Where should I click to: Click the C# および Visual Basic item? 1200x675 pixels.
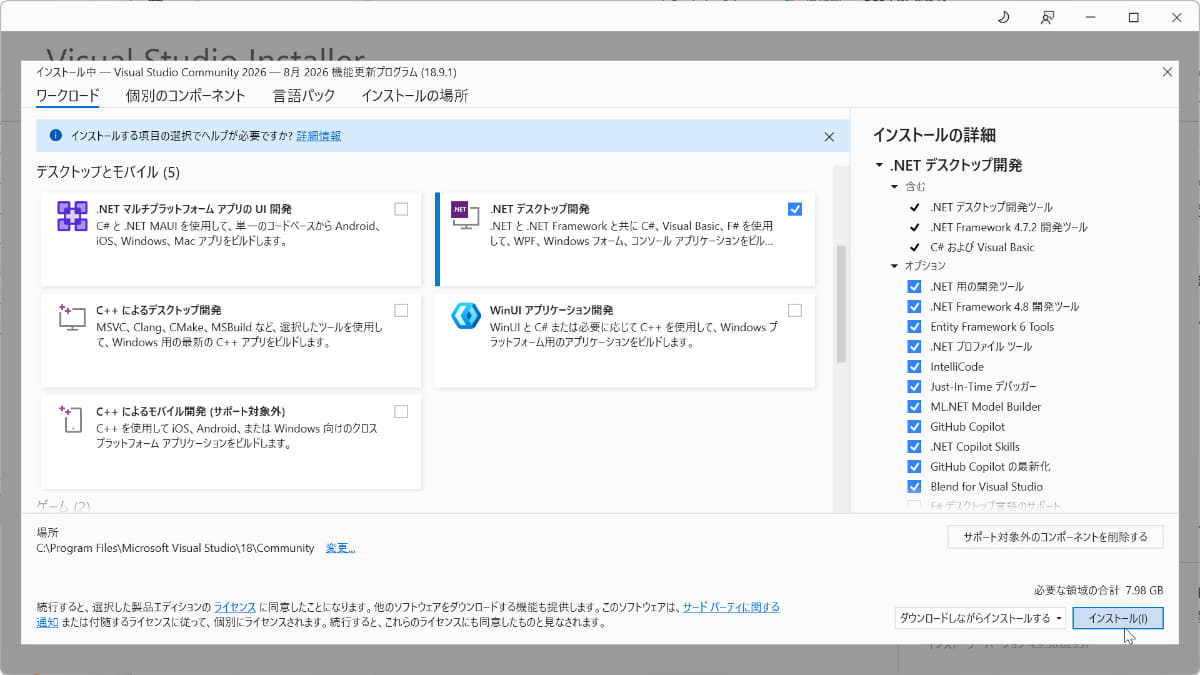(x=982, y=247)
